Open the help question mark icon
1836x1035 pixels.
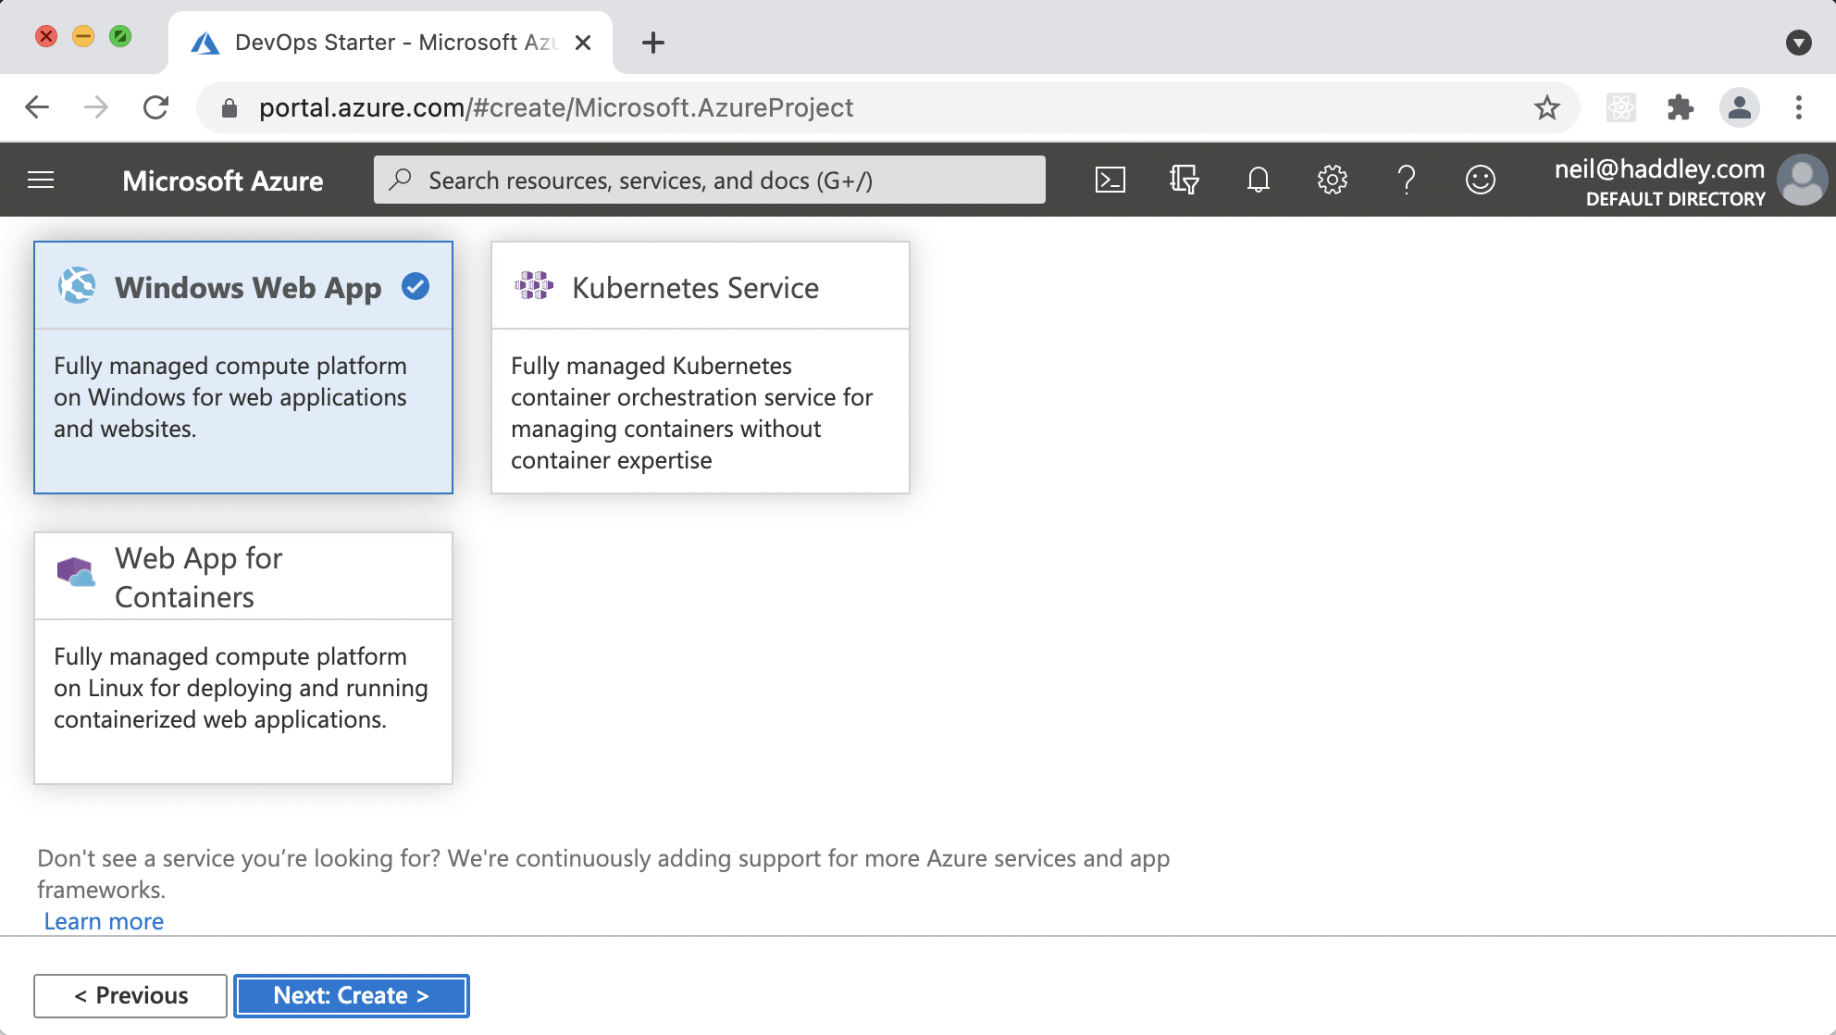1406,180
